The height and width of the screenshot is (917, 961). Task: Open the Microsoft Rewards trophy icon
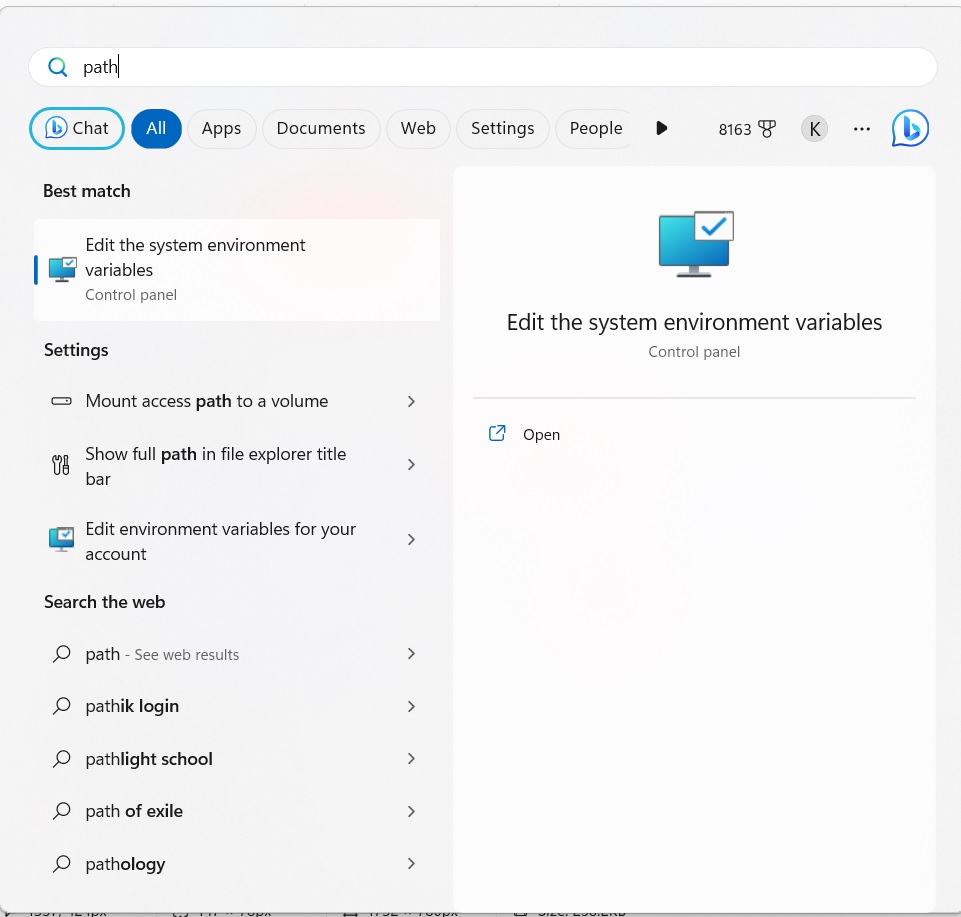[x=767, y=129]
